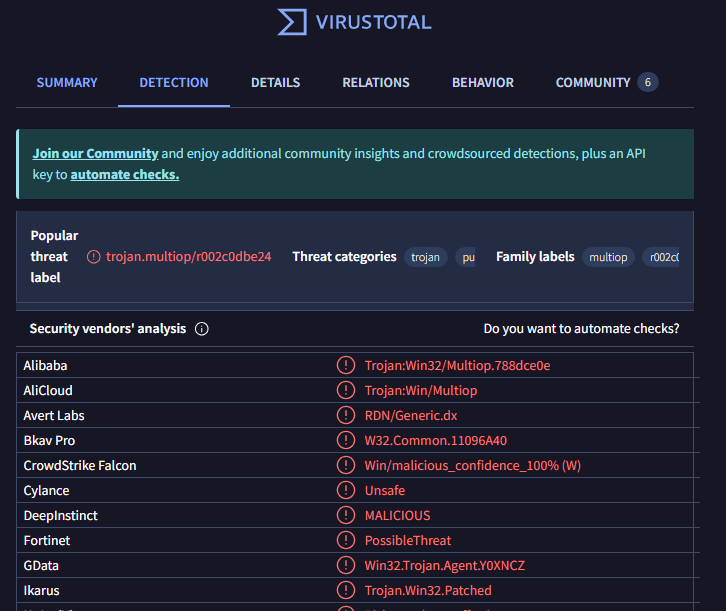Click the Security vendors' analysis heading
This screenshot has width=726, height=611.
click(108, 329)
